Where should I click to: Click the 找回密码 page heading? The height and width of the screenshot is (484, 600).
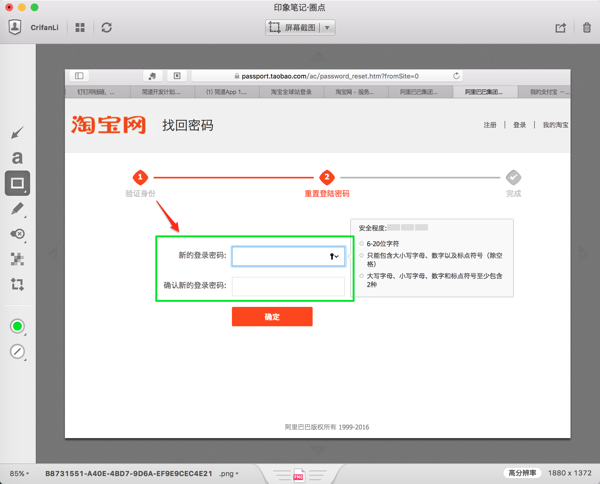pyautogui.click(x=188, y=125)
